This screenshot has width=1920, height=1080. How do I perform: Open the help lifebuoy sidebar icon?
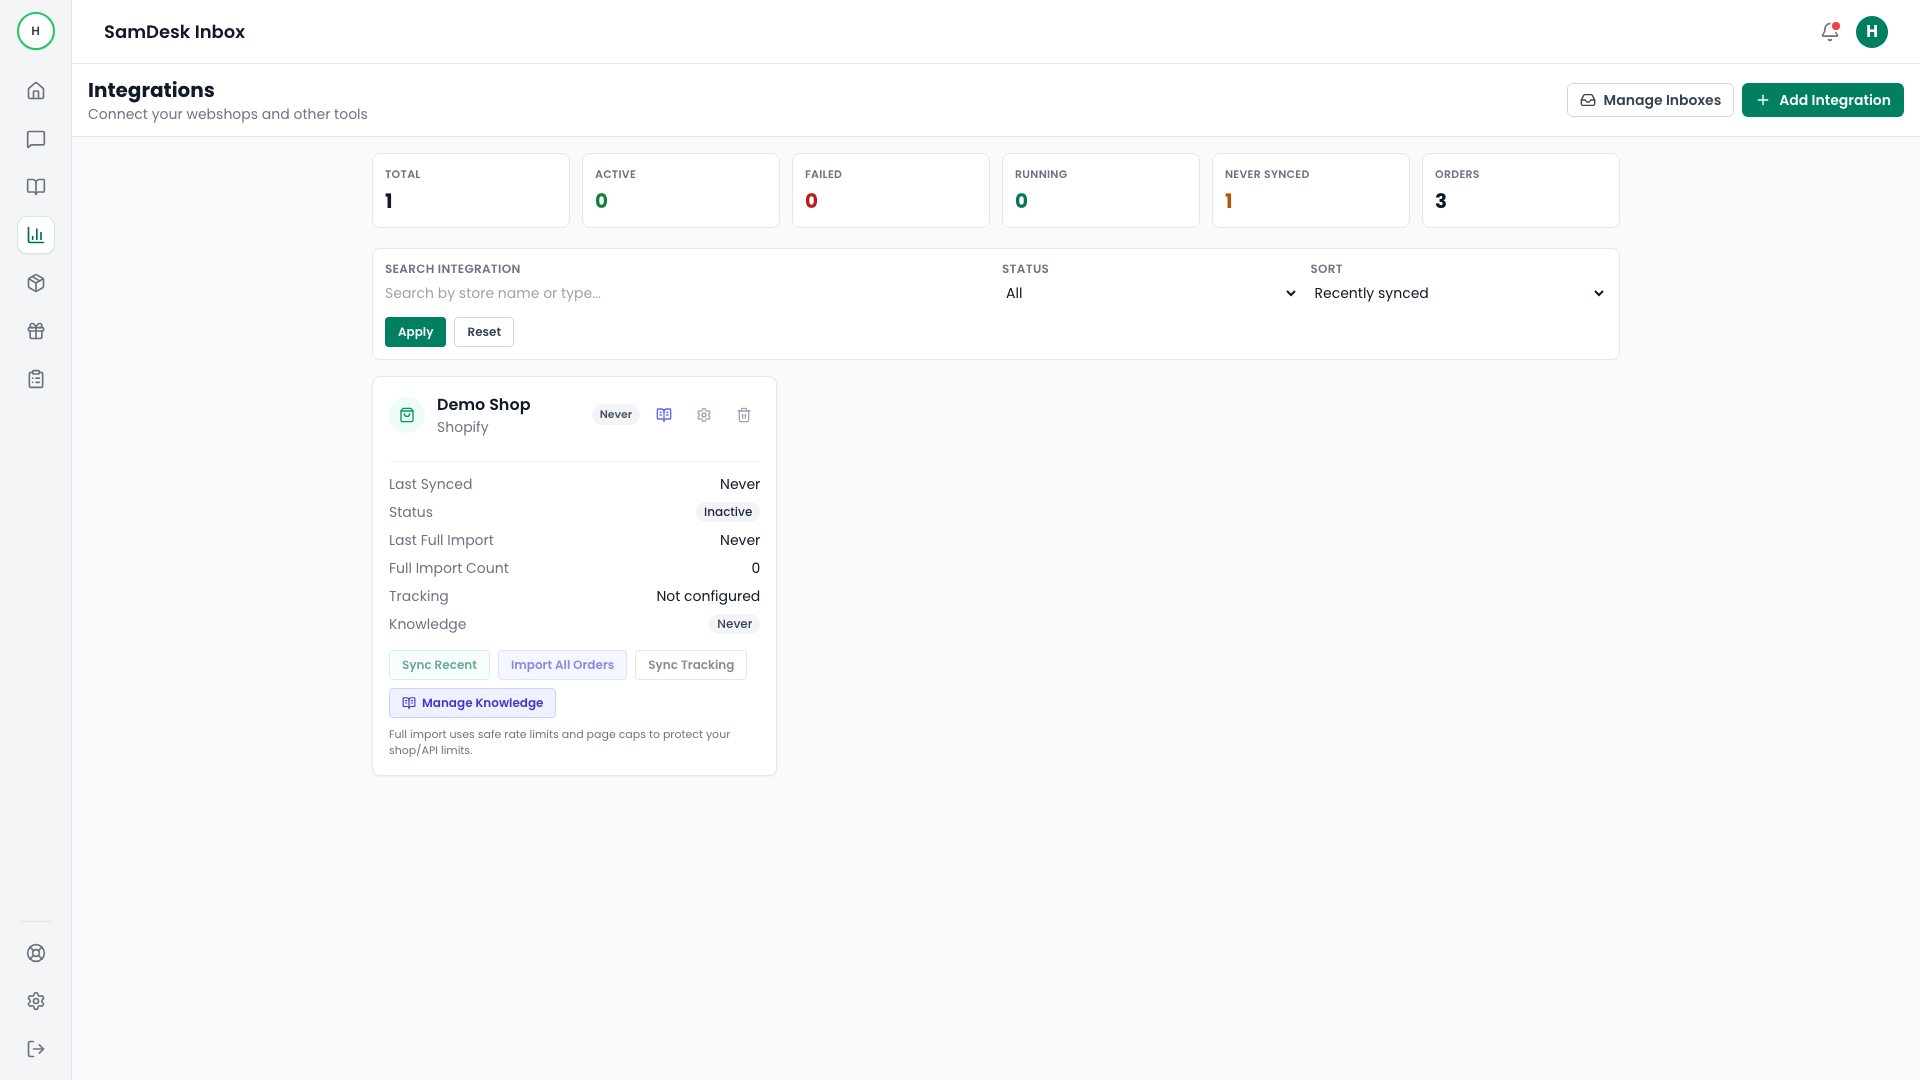[x=36, y=953]
